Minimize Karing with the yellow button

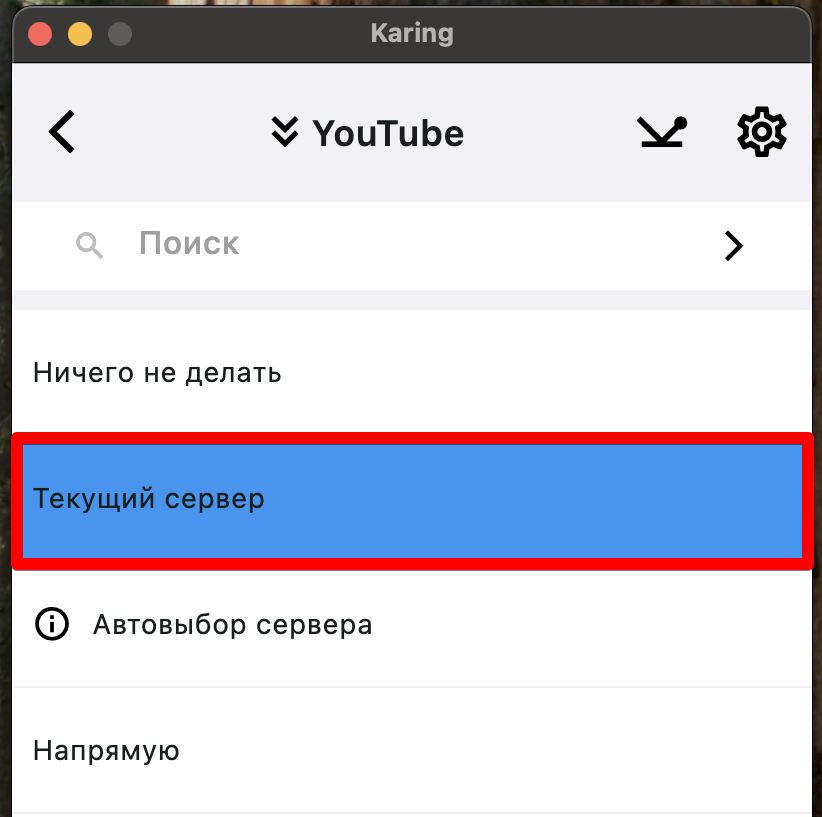(x=80, y=35)
